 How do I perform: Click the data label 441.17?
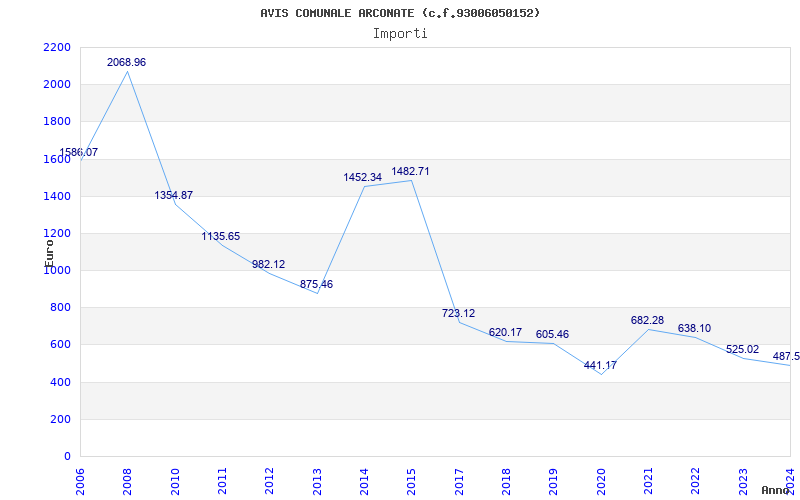coord(600,365)
